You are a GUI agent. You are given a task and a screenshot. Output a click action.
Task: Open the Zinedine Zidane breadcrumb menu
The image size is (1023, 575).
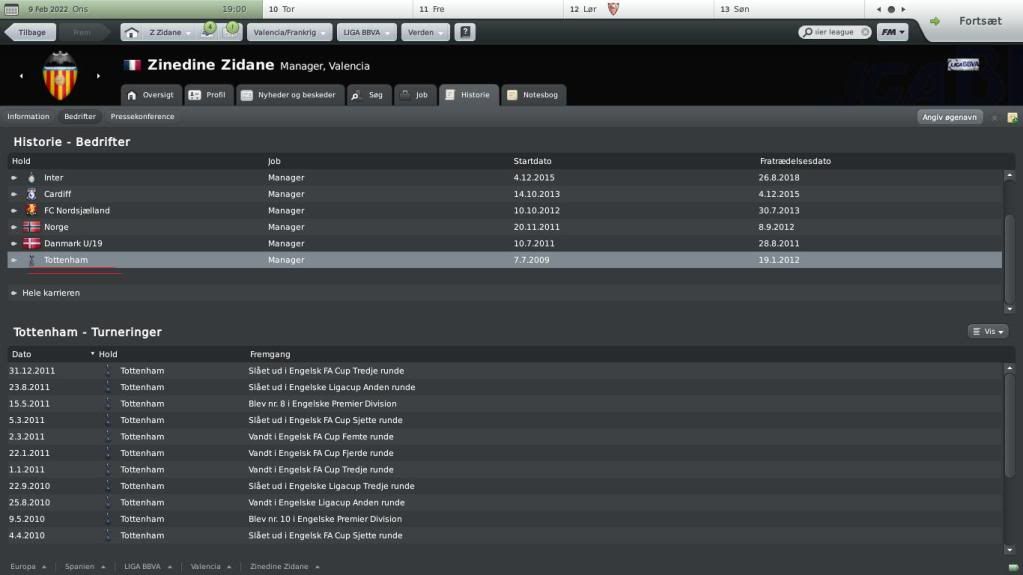coord(284,567)
